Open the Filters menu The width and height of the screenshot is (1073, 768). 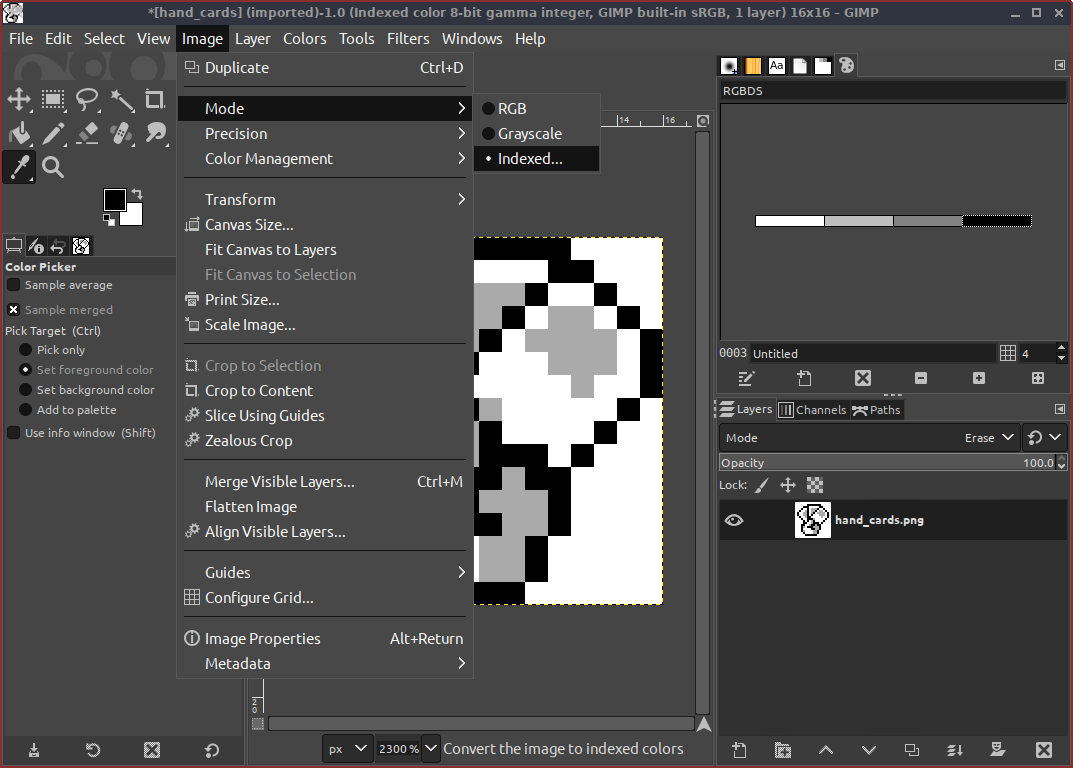coord(408,38)
